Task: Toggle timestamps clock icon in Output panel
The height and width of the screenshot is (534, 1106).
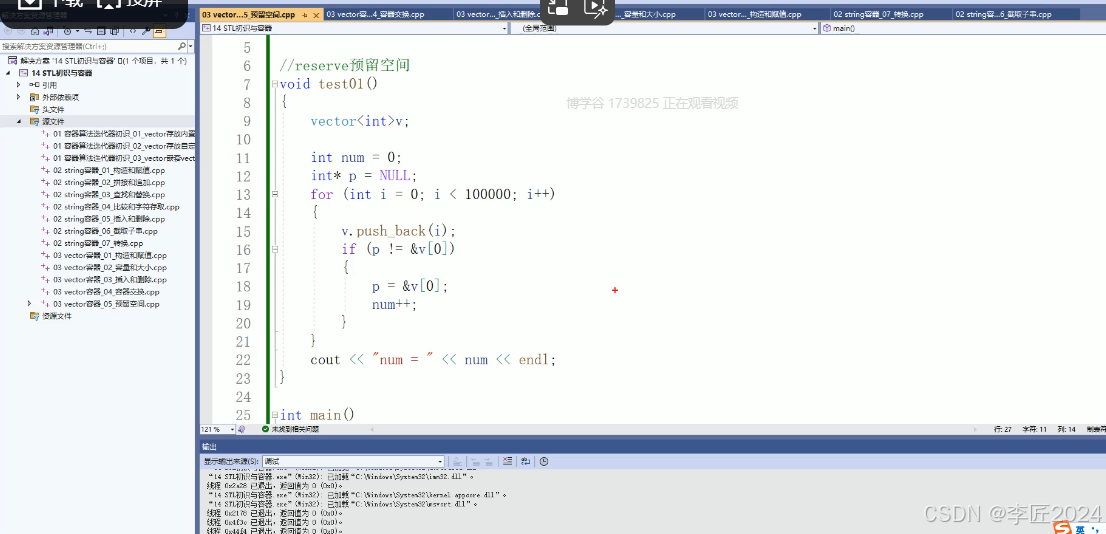Action: 544,461
